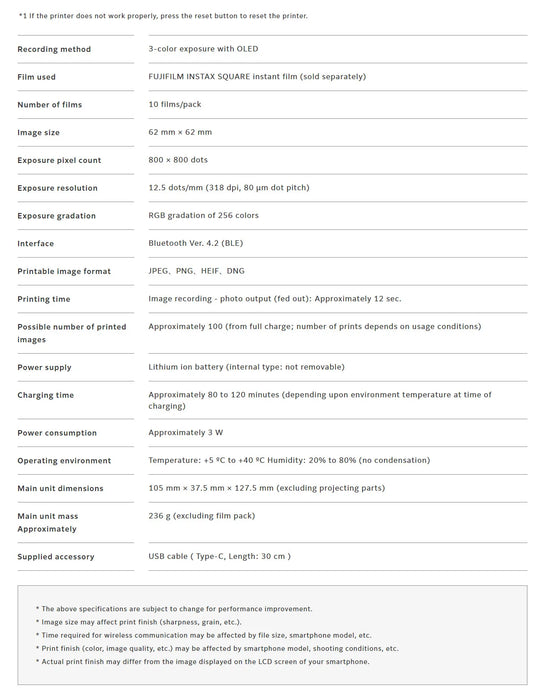Select the 62 mm × 62 mm image size
This screenshot has height=700, width=546.
[x=180, y=132]
